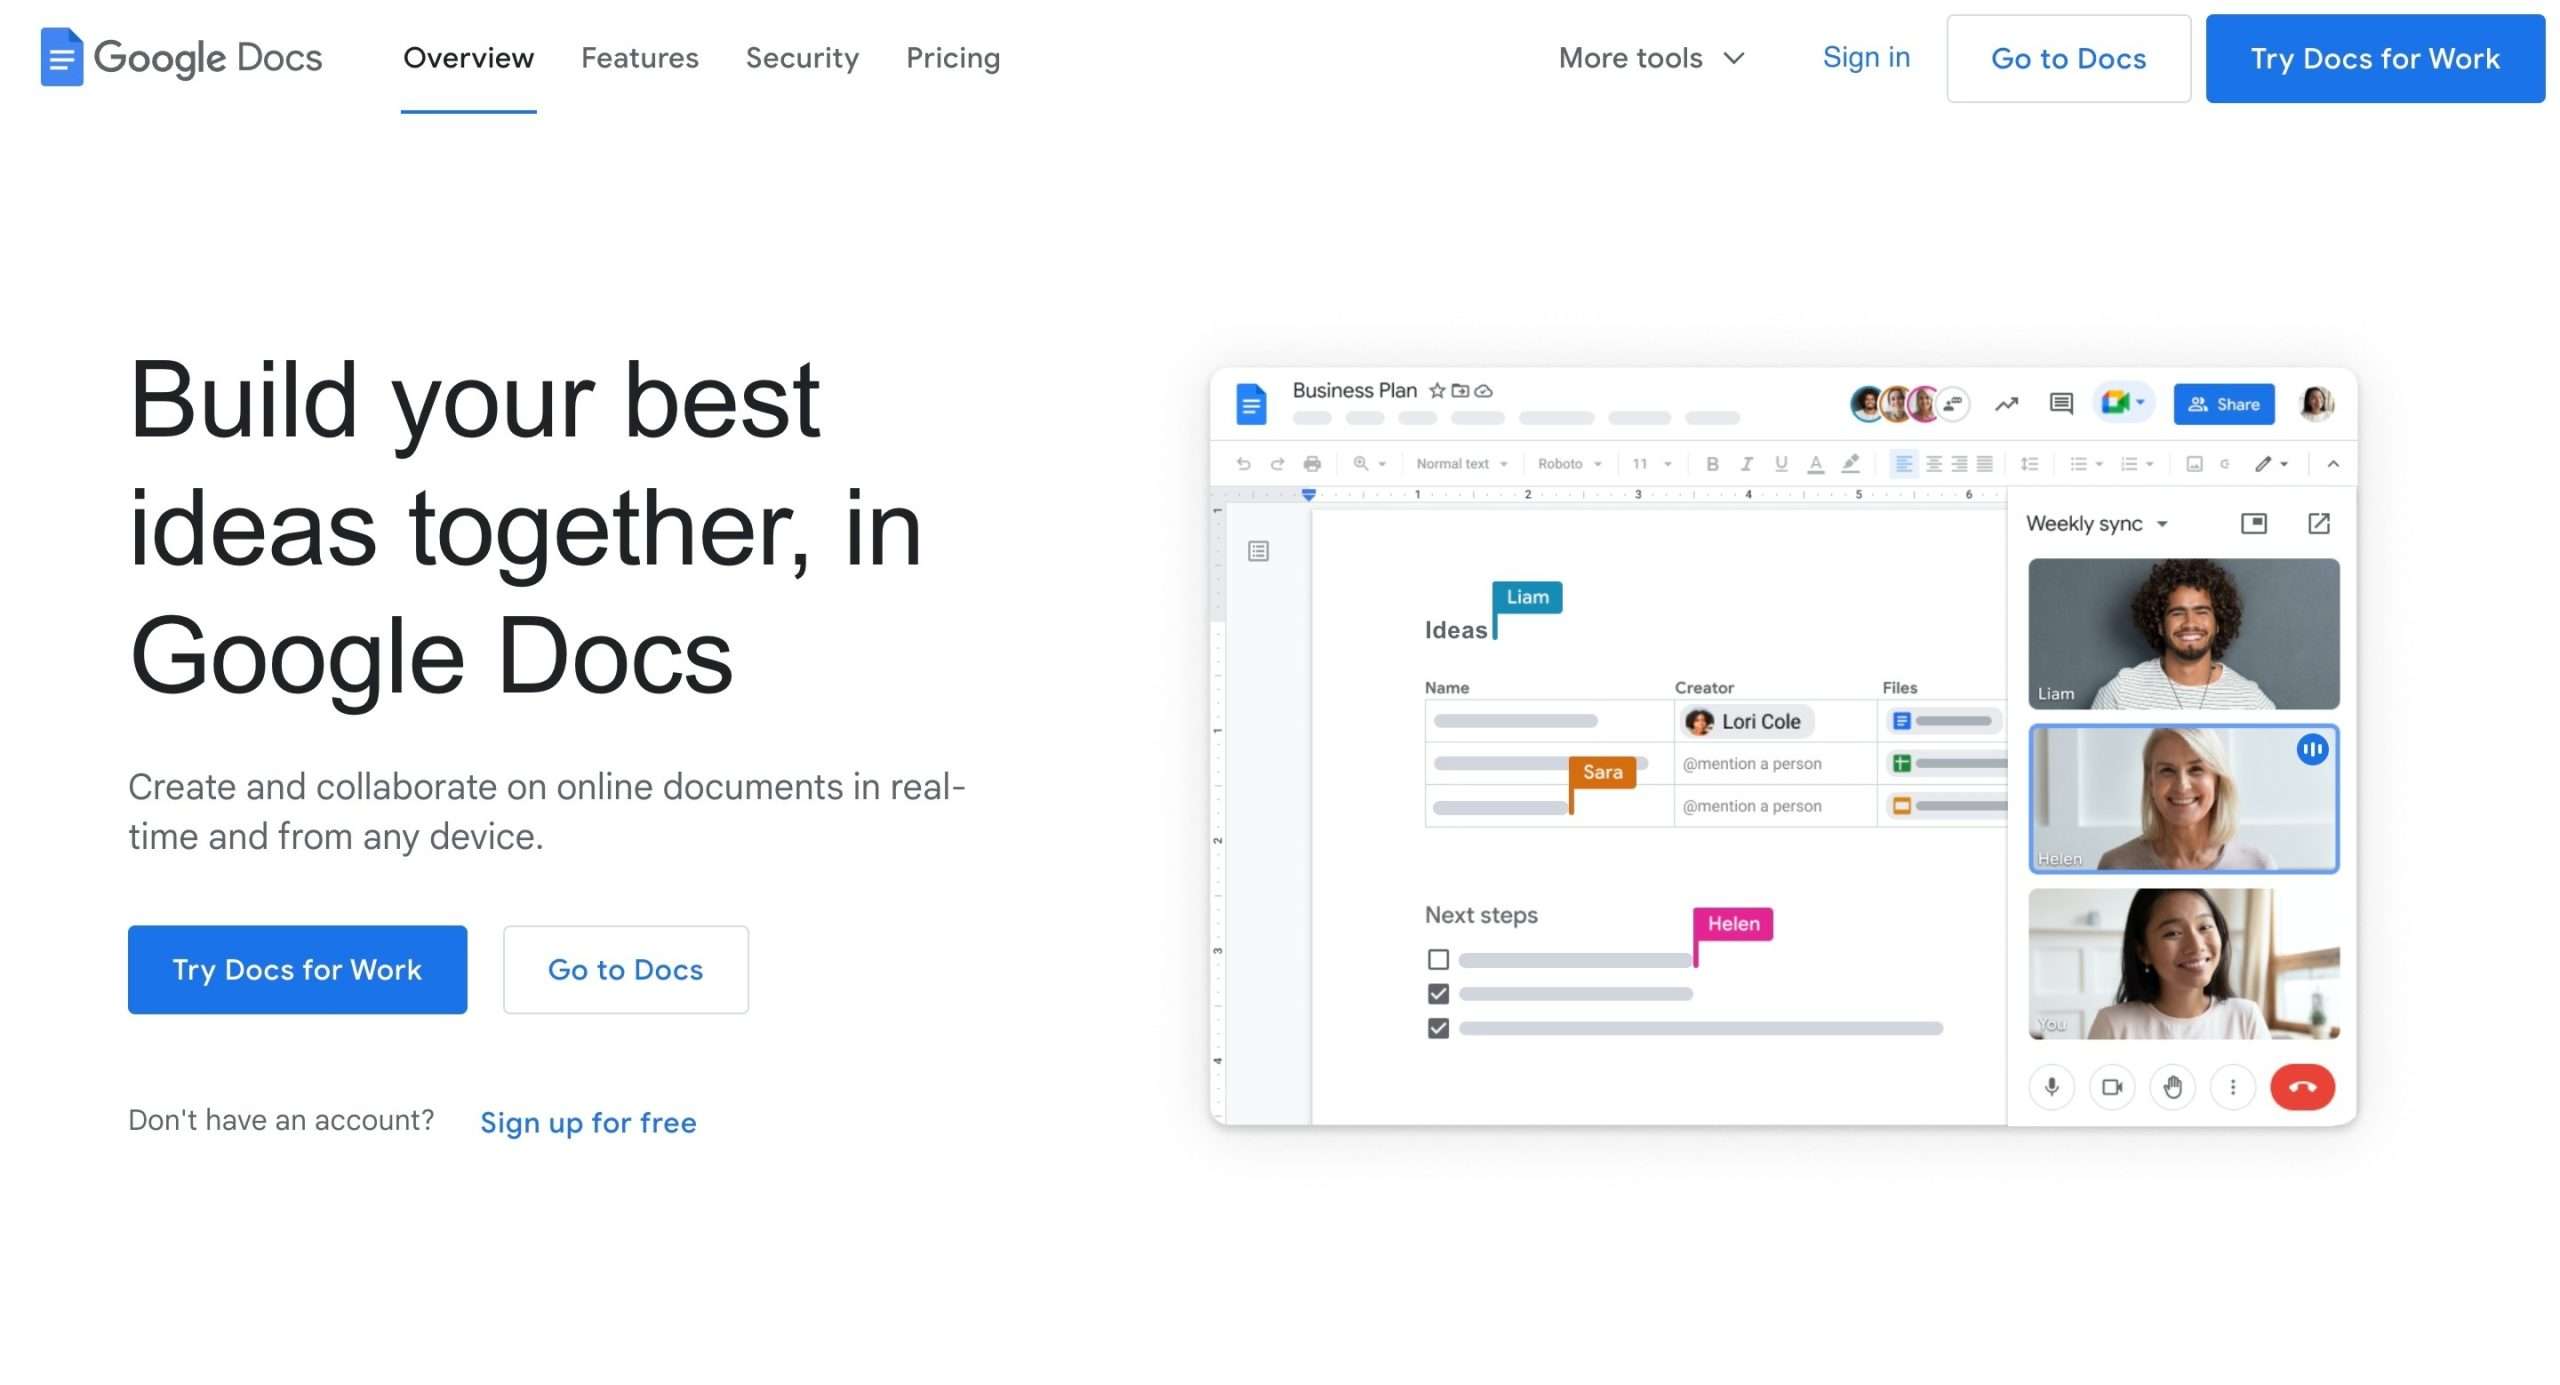Click the Undo icon in the toolbar
This screenshot has height=1385, width=2560.
[1243, 464]
